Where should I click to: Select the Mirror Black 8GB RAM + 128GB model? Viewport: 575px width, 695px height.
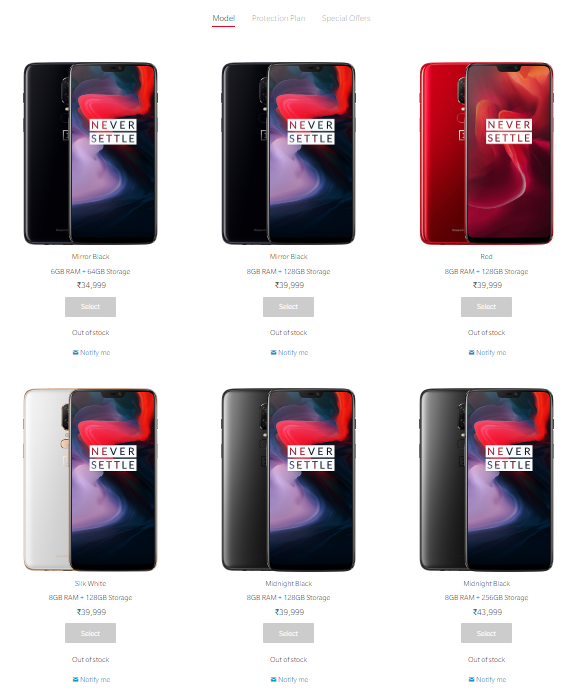click(288, 307)
